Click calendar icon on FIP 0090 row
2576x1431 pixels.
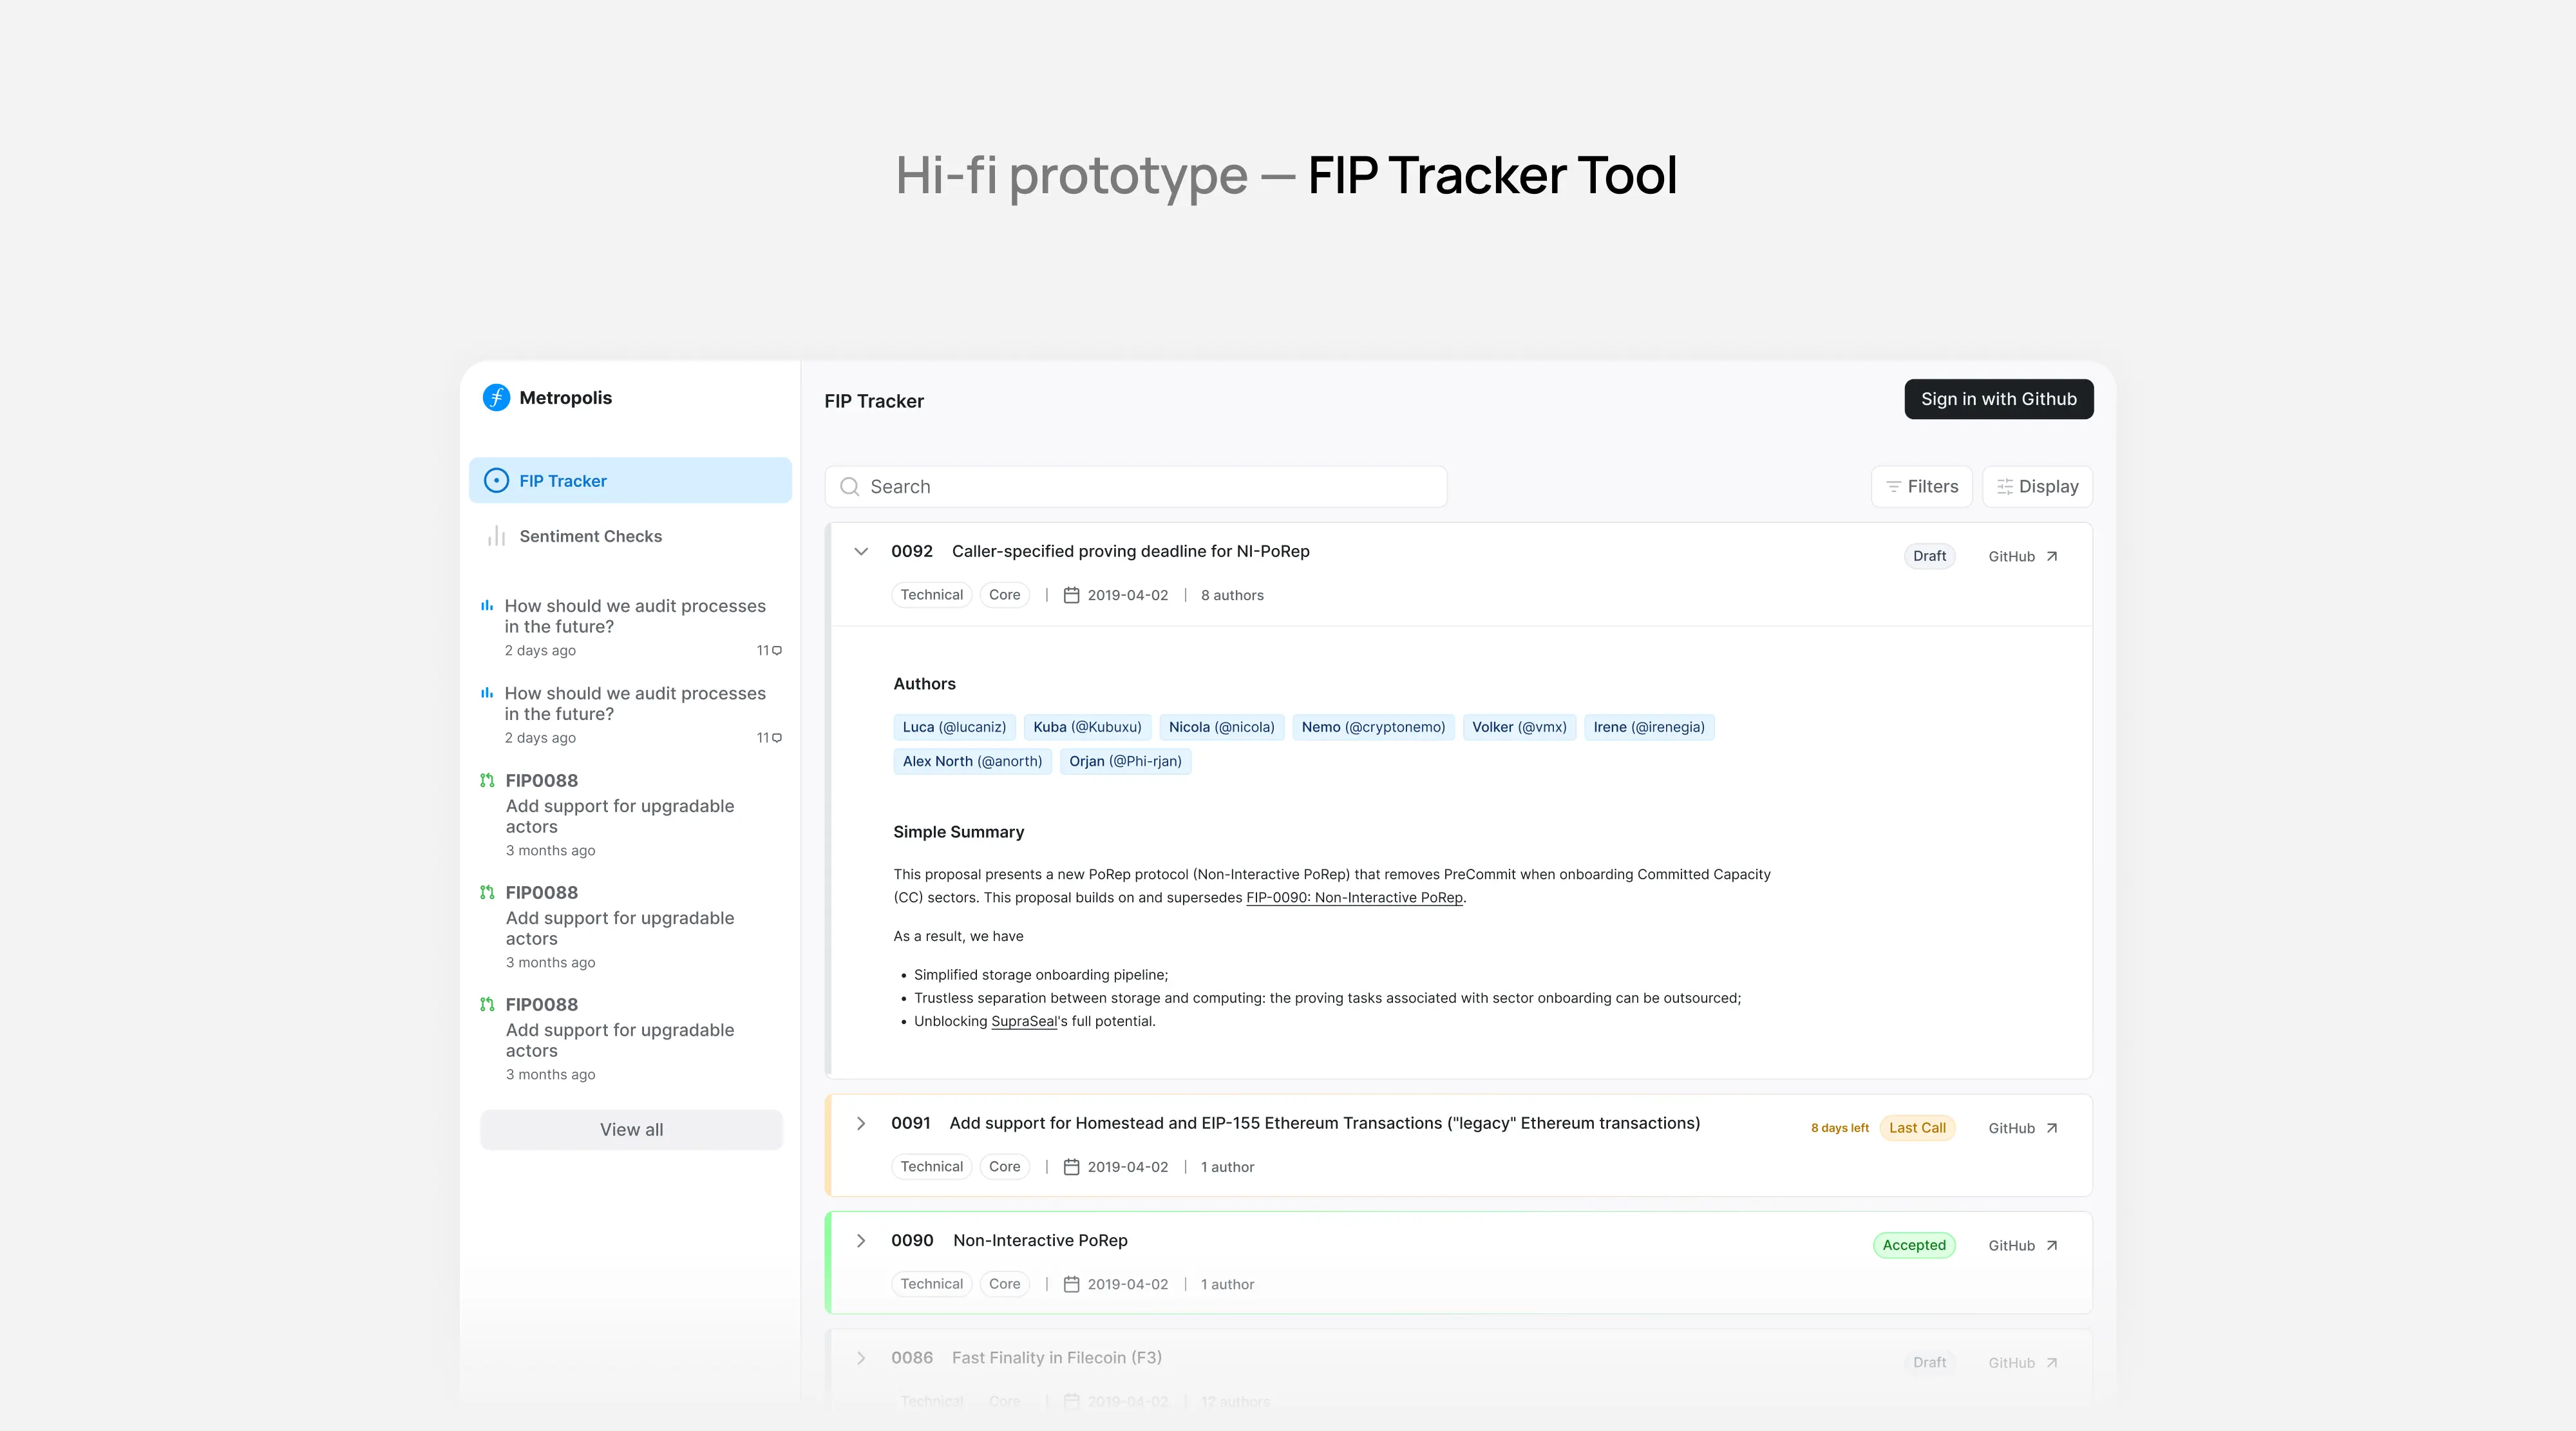point(1071,1284)
